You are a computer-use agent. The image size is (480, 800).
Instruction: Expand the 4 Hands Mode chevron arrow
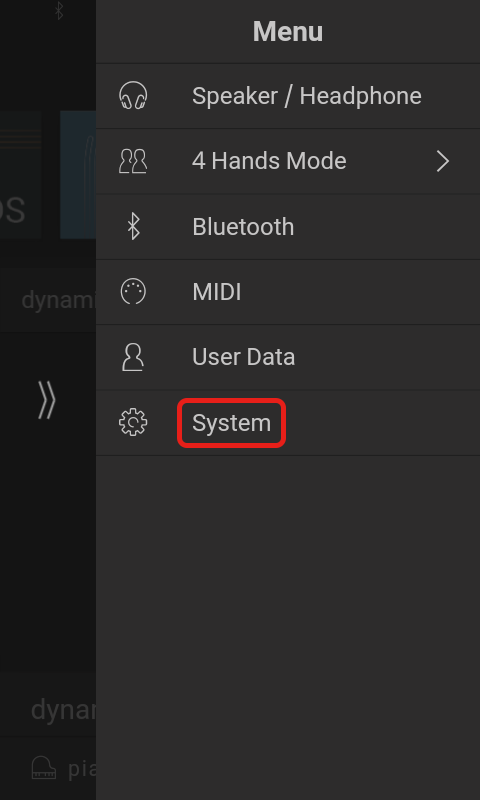tap(443, 161)
